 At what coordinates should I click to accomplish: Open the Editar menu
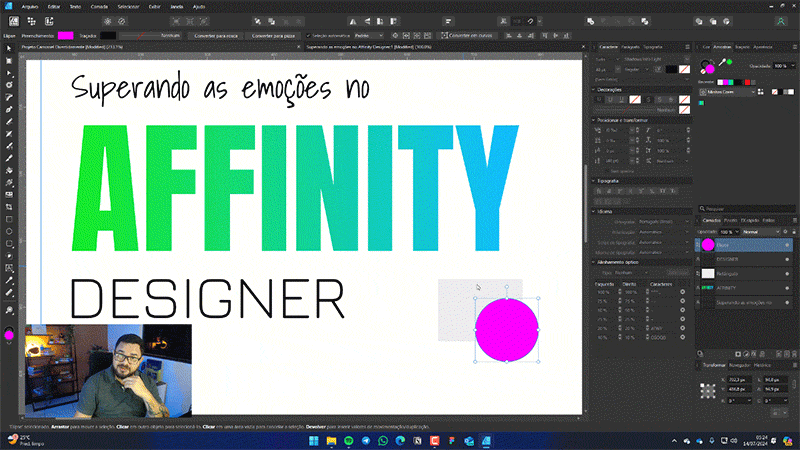click(54, 7)
